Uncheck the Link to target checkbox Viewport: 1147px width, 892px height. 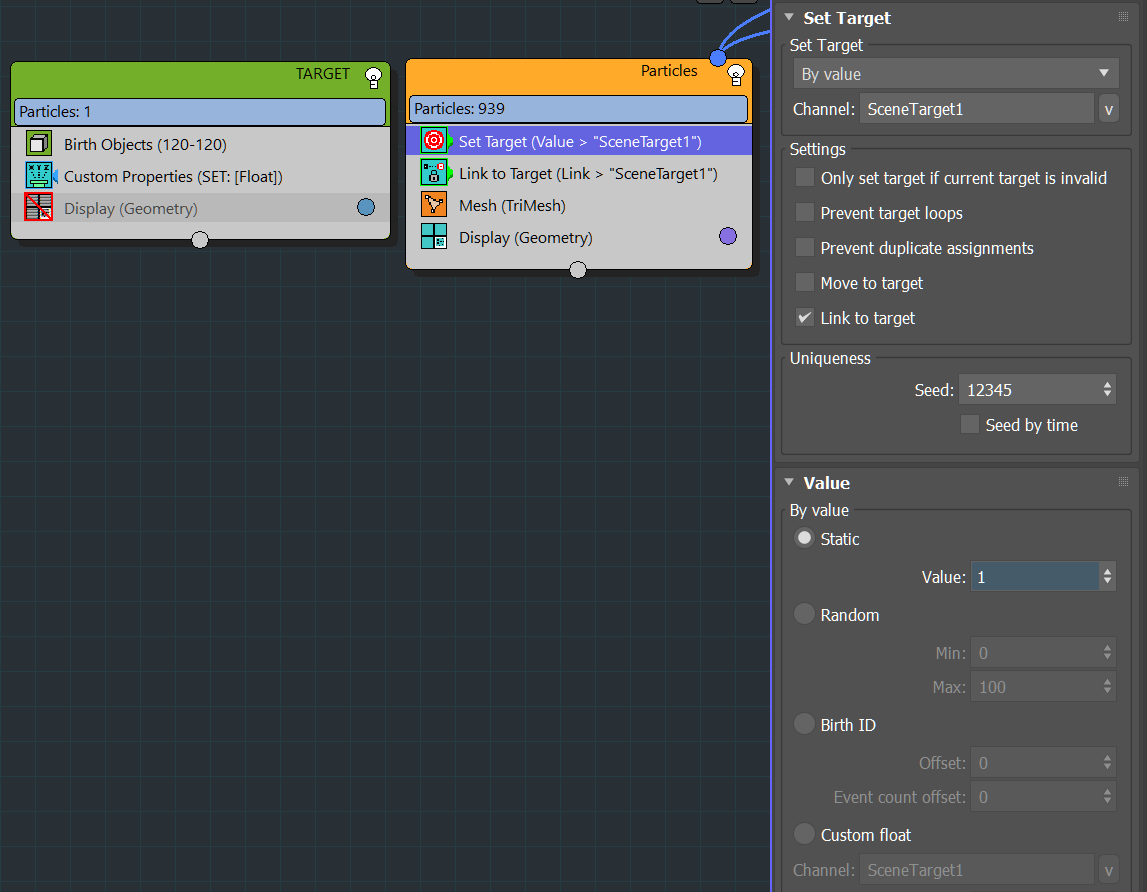[x=805, y=318]
